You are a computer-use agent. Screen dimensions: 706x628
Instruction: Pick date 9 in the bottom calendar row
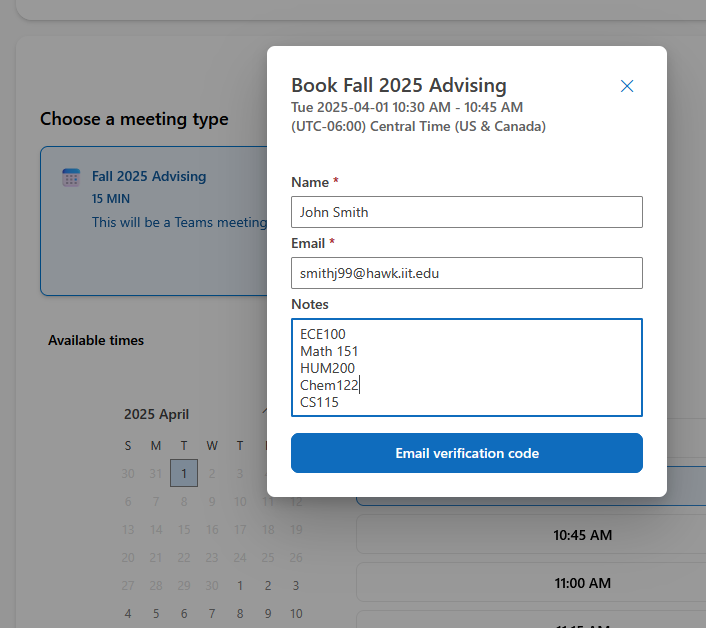pyautogui.click(x=268, y=614)
